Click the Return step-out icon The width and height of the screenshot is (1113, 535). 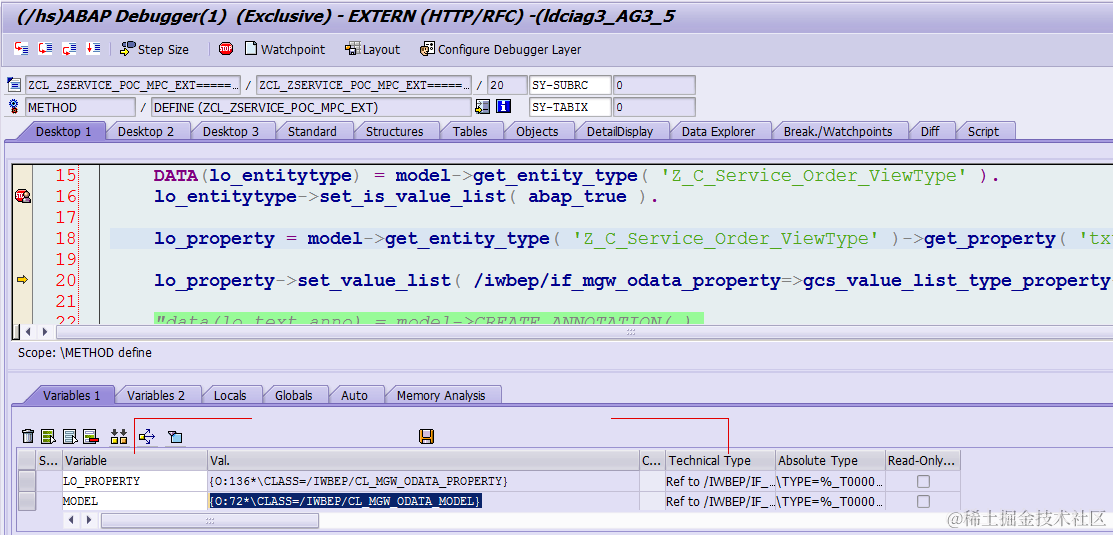pos(69,49)
